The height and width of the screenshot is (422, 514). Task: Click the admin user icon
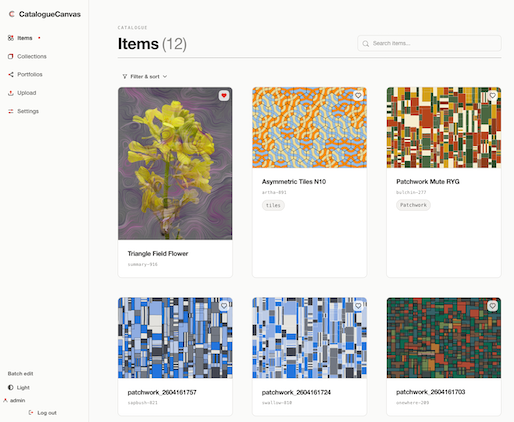[5, 400]
